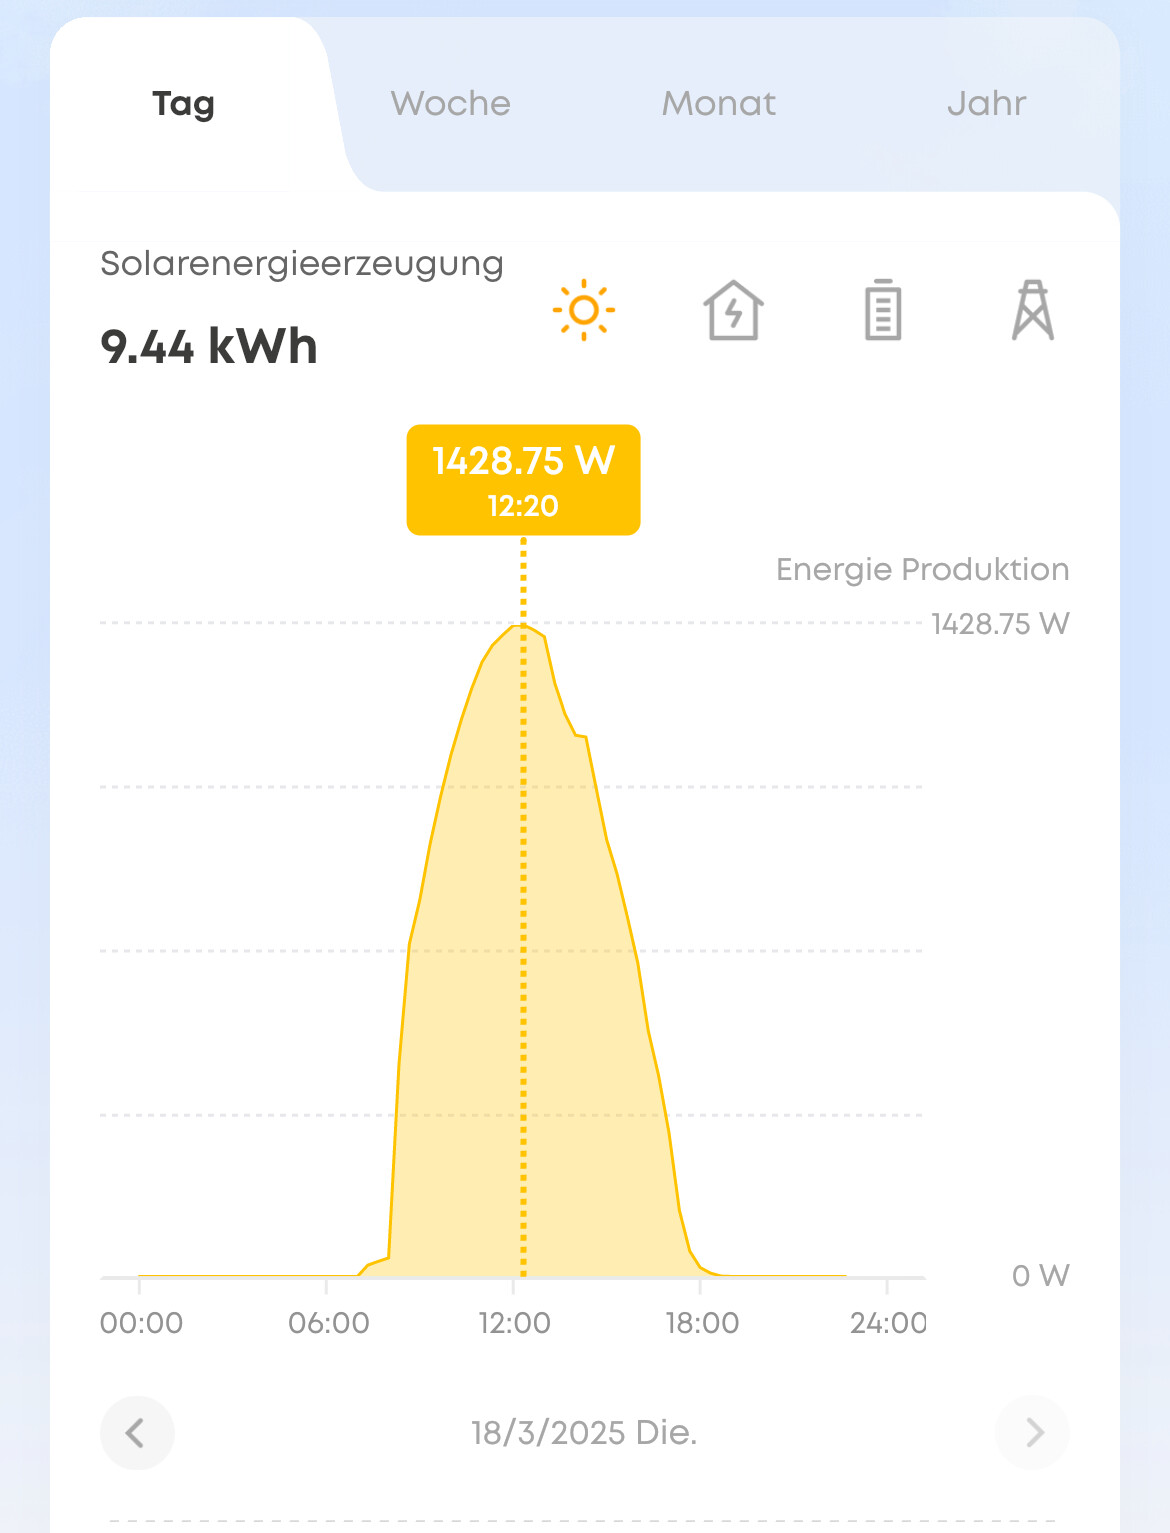Click the 12:00 axis label
Viewport: 1170px width, 1533px height.
coord(514,1323)
